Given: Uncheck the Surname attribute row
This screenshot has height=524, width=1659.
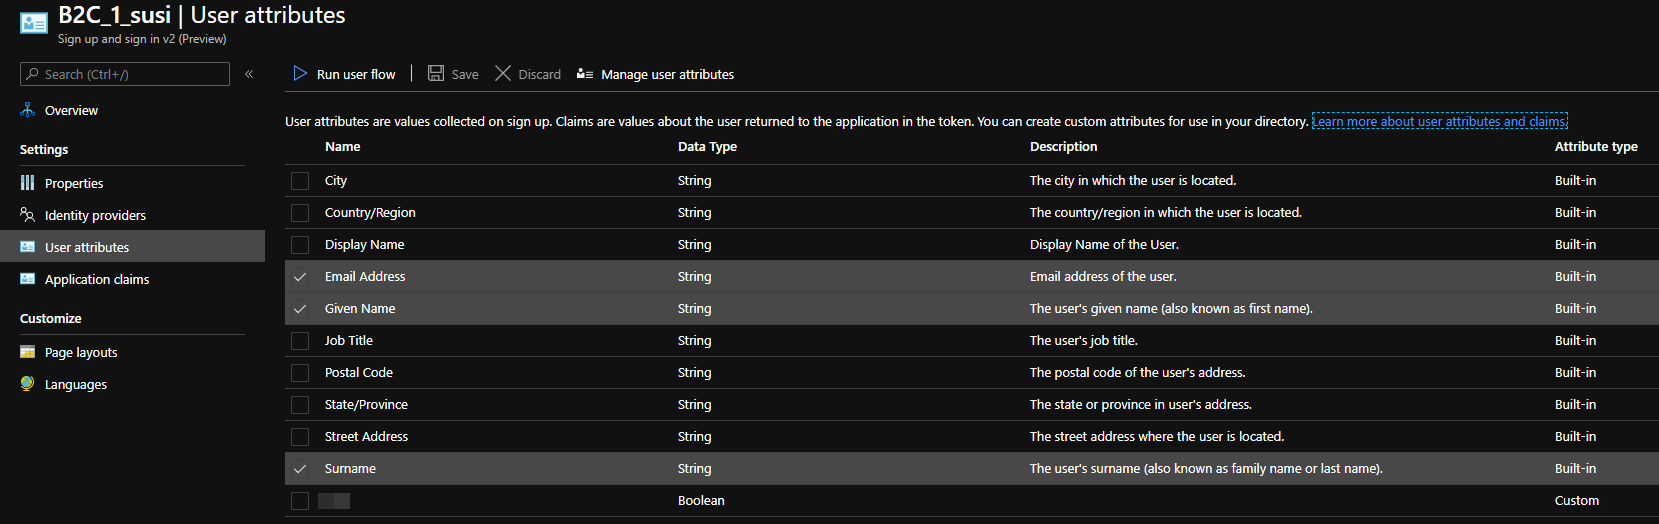Looking at the screenshot, I should click(x=300, y=469).
